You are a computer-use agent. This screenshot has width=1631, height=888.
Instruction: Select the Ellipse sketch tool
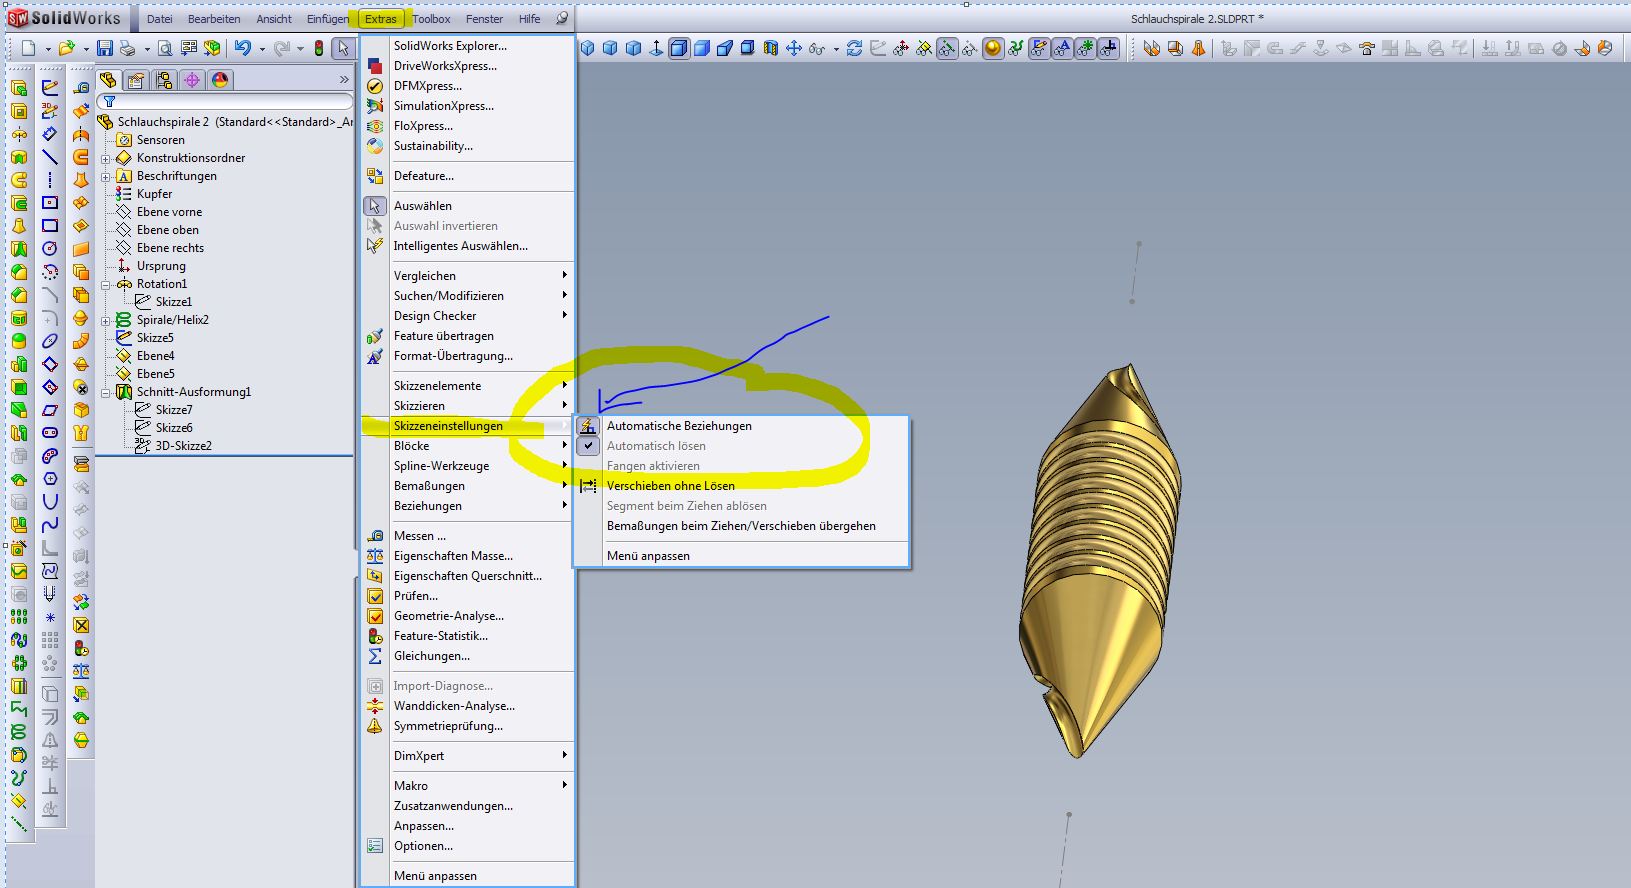50,341
